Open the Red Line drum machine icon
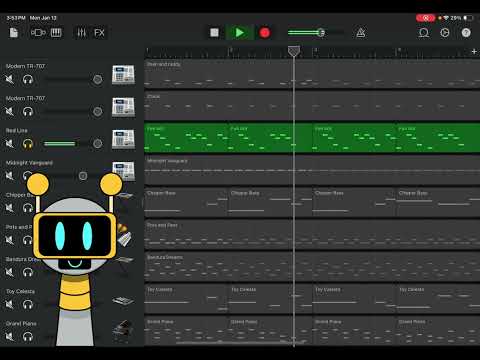This screenshot has width=480, height=360. (x=123, y=139)
